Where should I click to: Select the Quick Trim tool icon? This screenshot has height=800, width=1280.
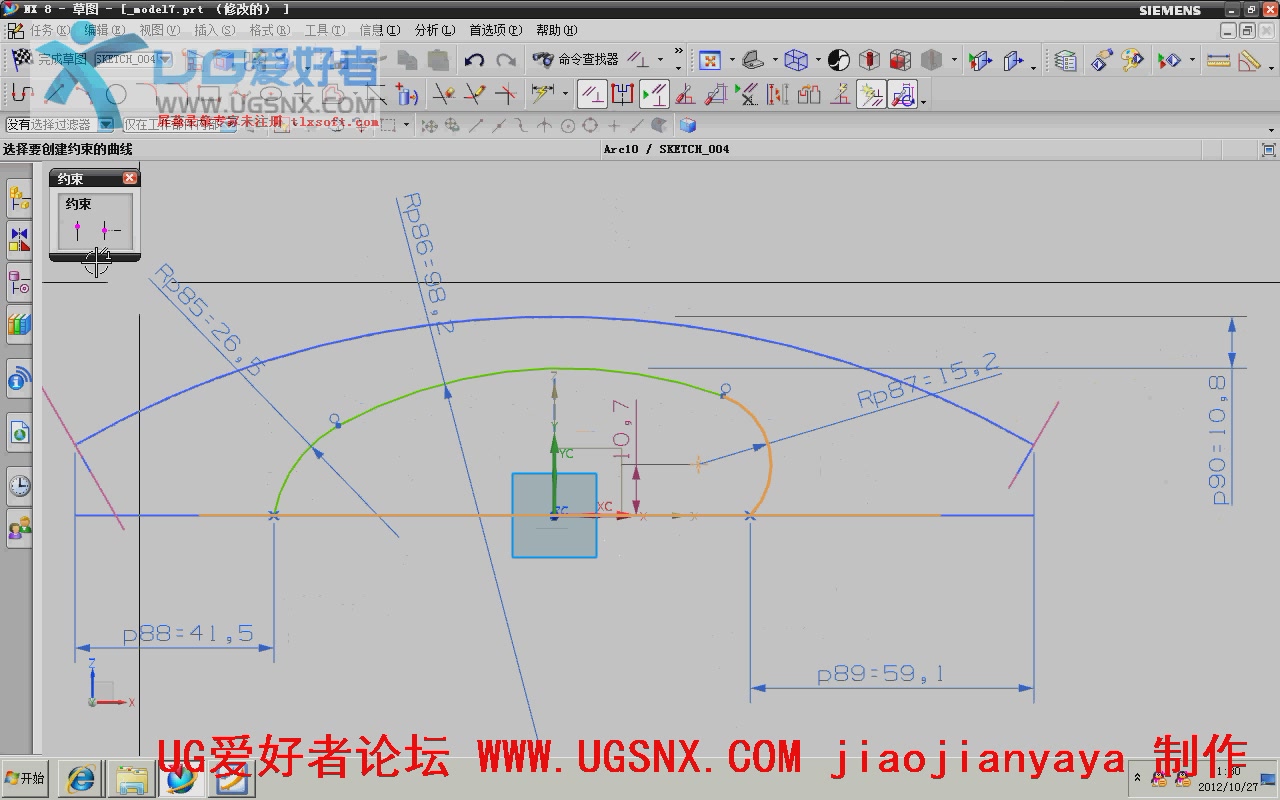(445, 95)
